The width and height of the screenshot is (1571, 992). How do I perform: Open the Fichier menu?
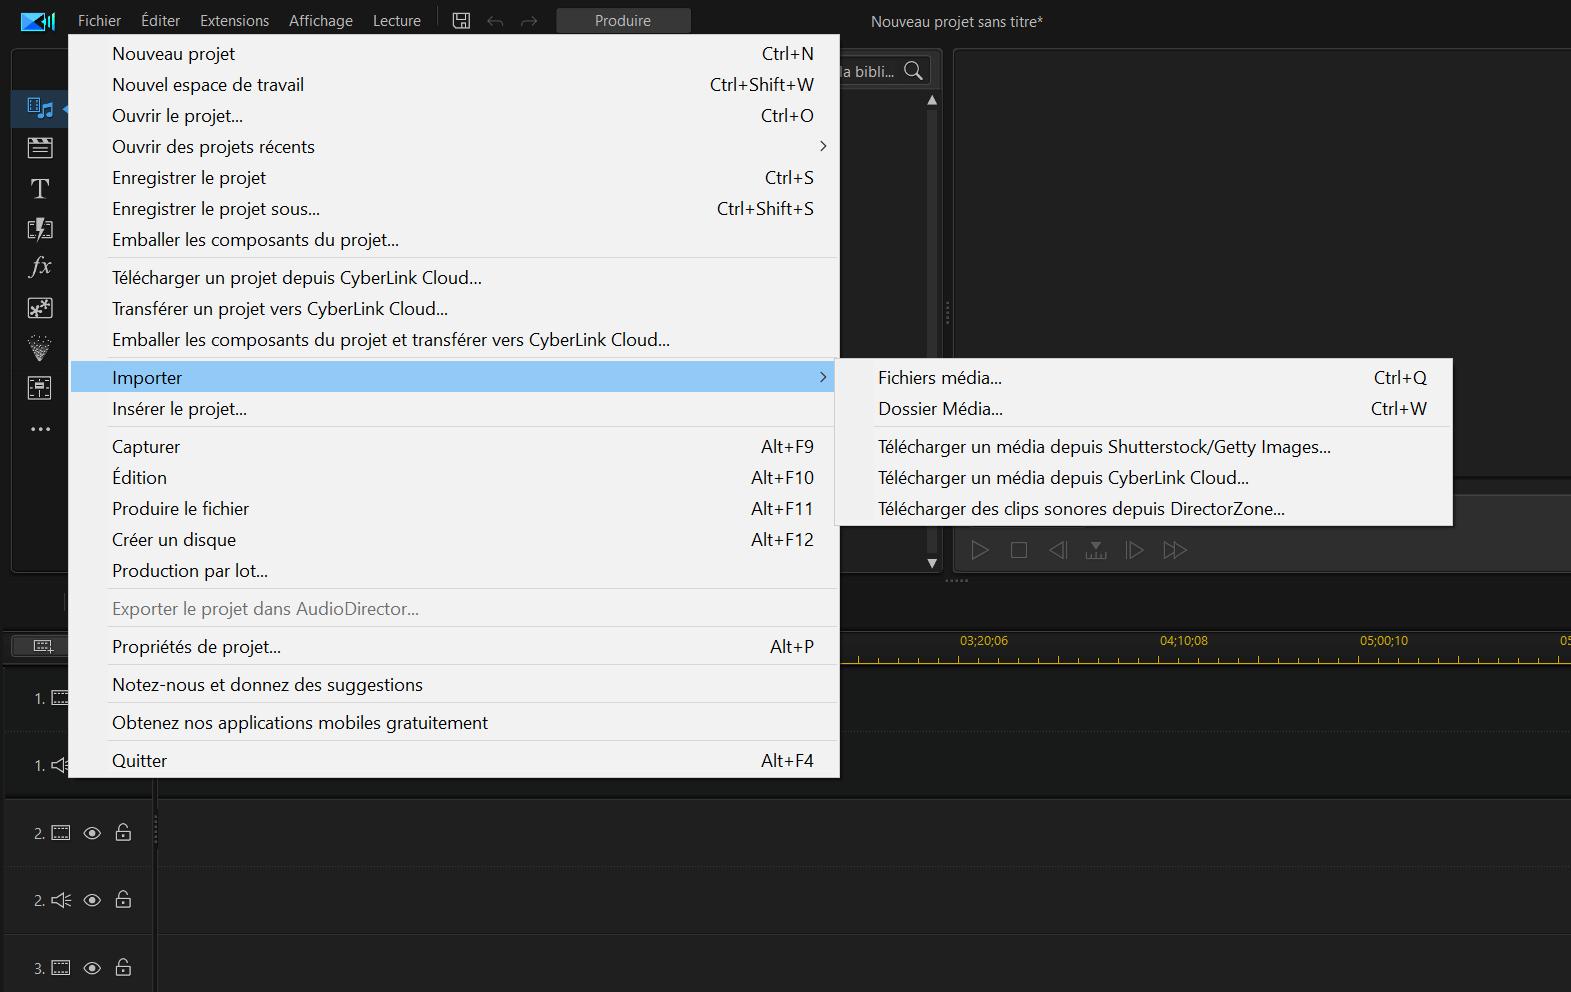pyautogui.click(x=99, y=21)
